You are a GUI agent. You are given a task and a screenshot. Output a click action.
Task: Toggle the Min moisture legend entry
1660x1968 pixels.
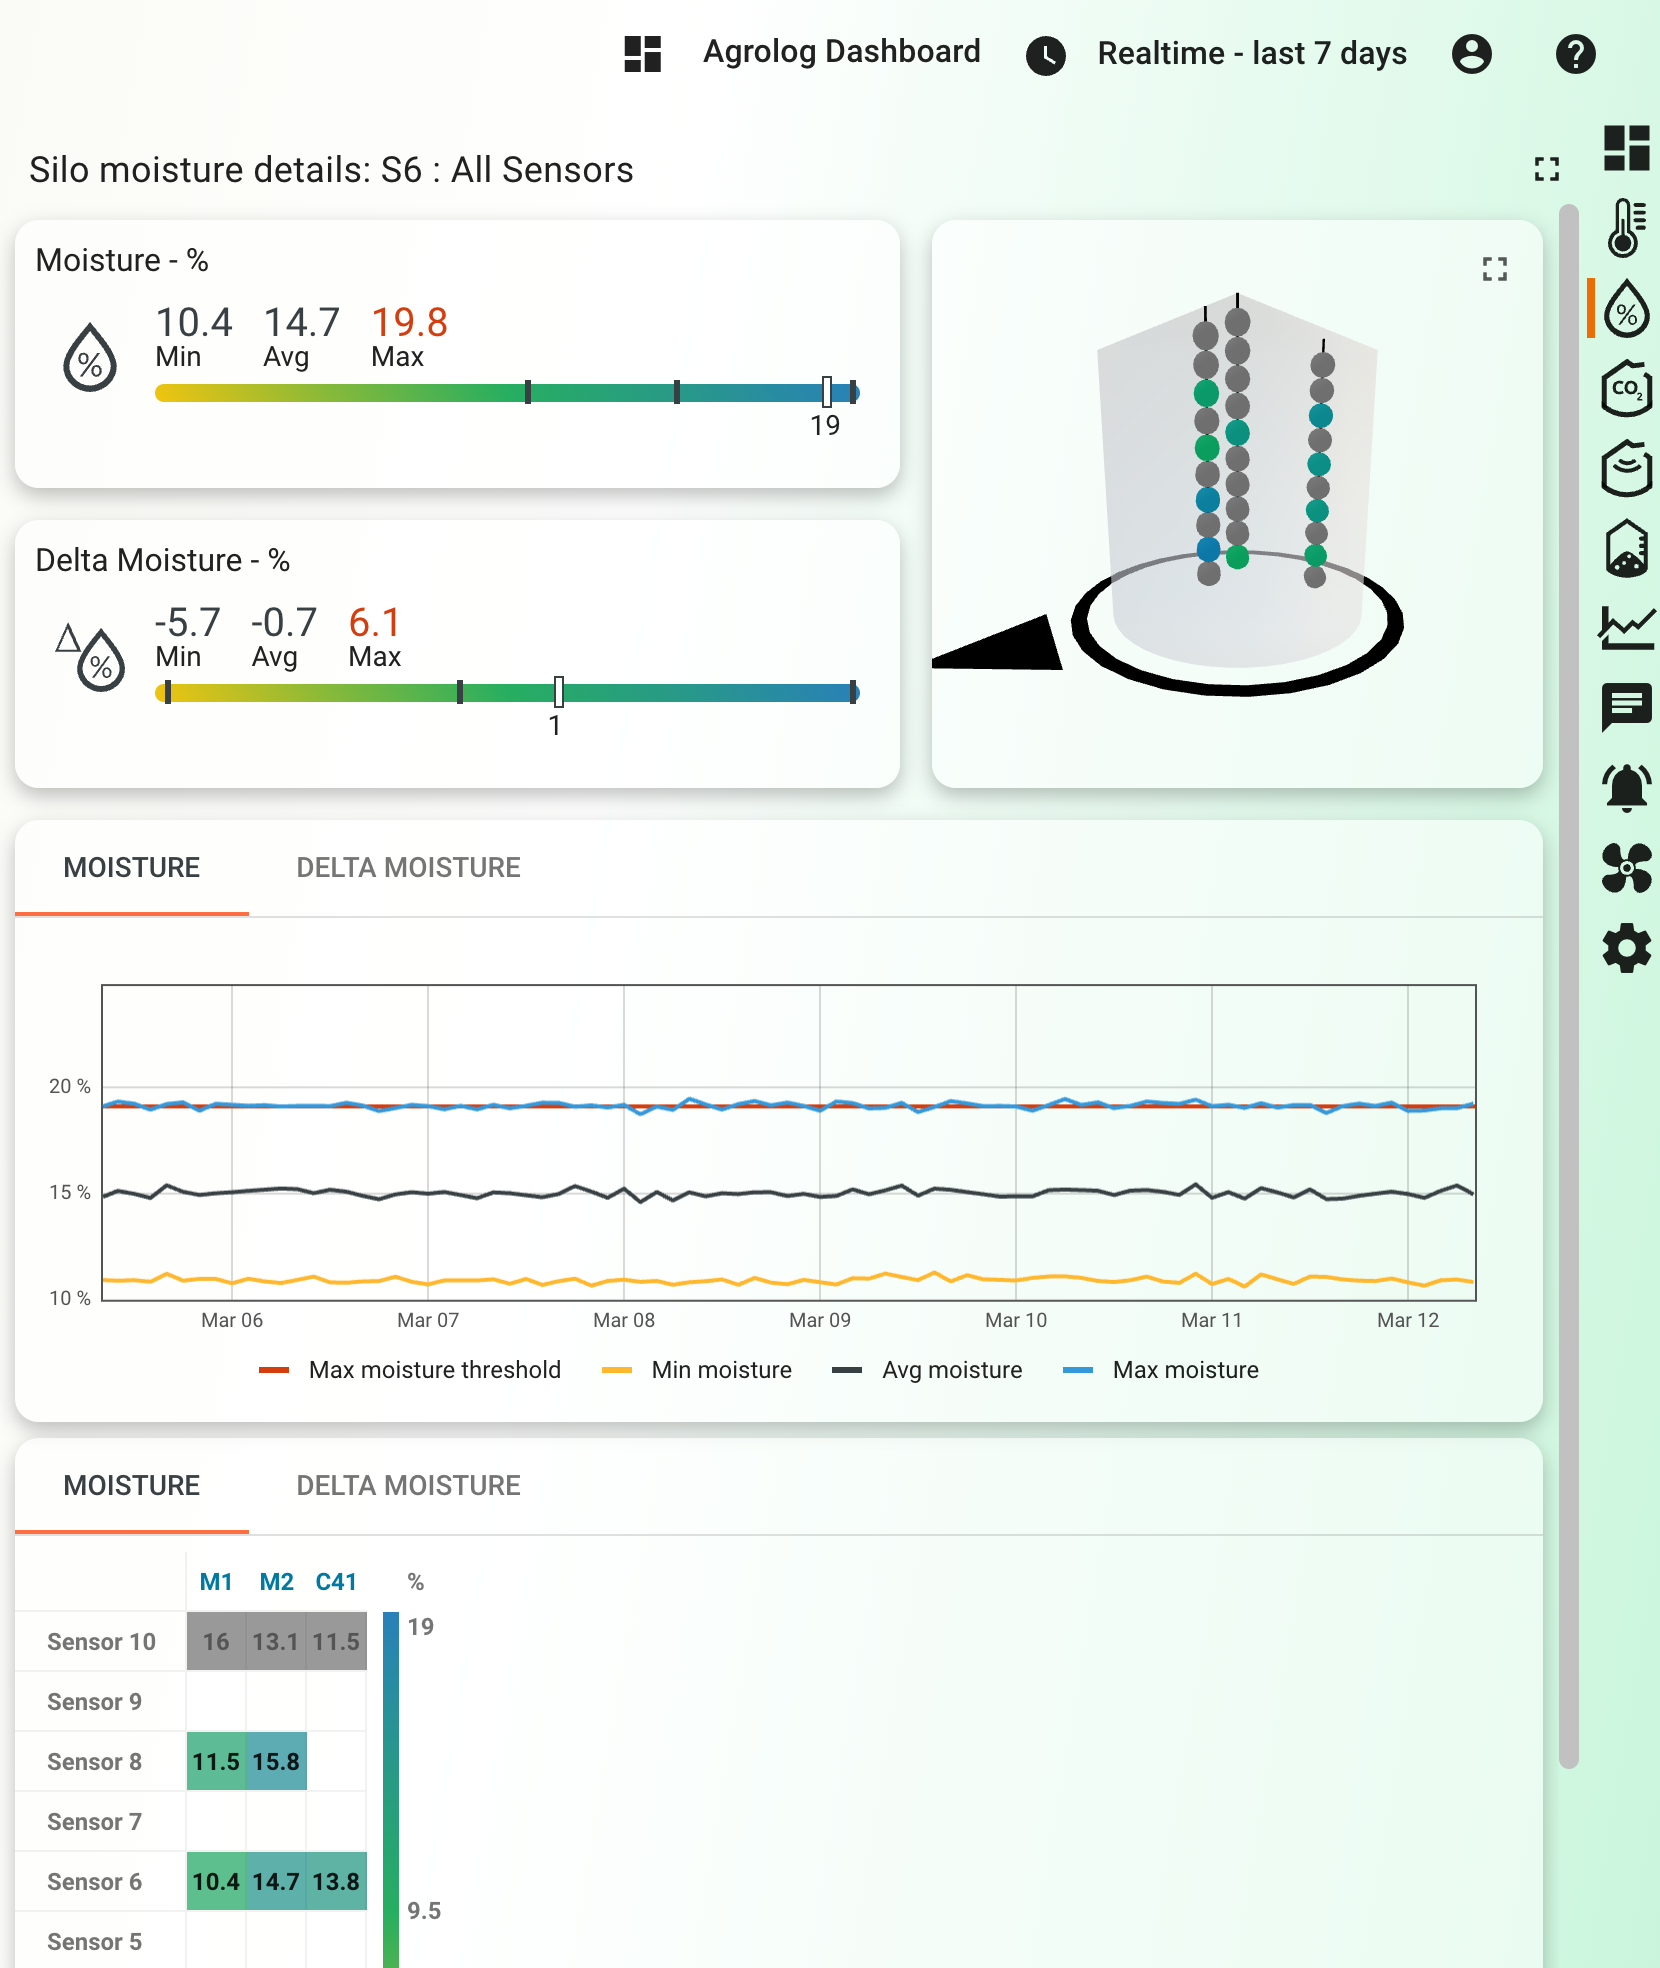coord(721,1370)
